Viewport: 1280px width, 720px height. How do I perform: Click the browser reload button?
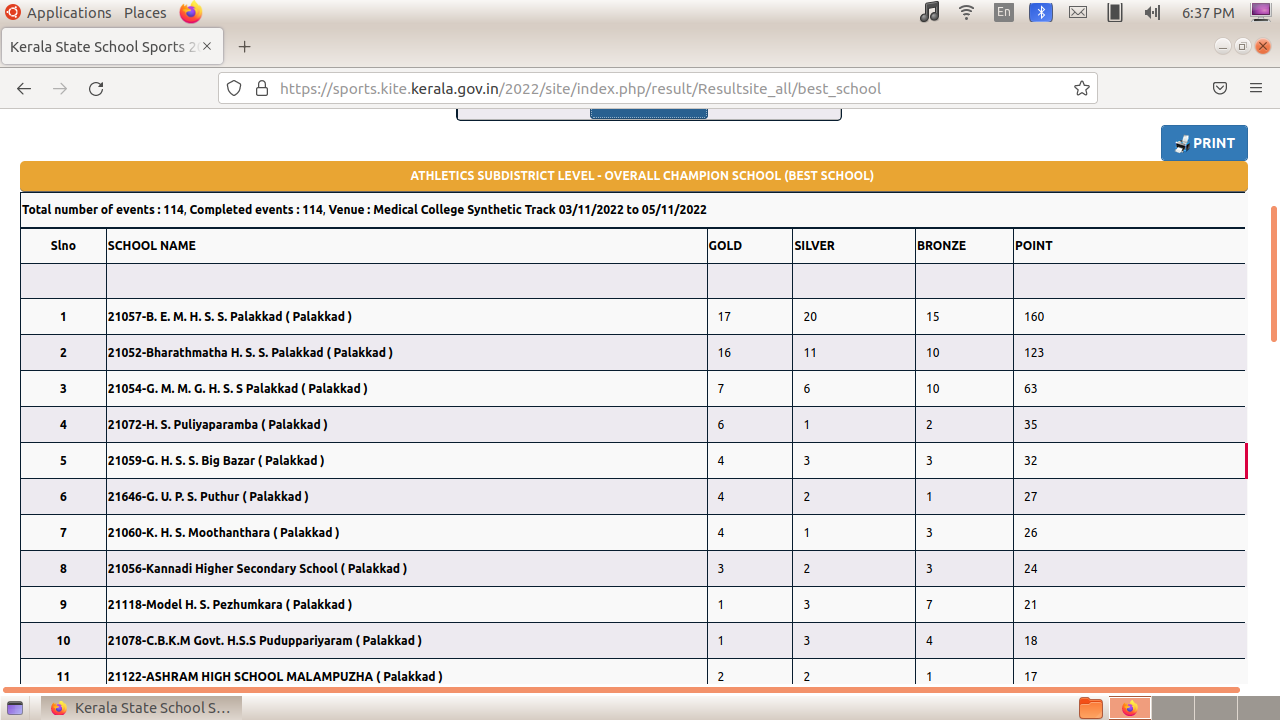point(96,88)
